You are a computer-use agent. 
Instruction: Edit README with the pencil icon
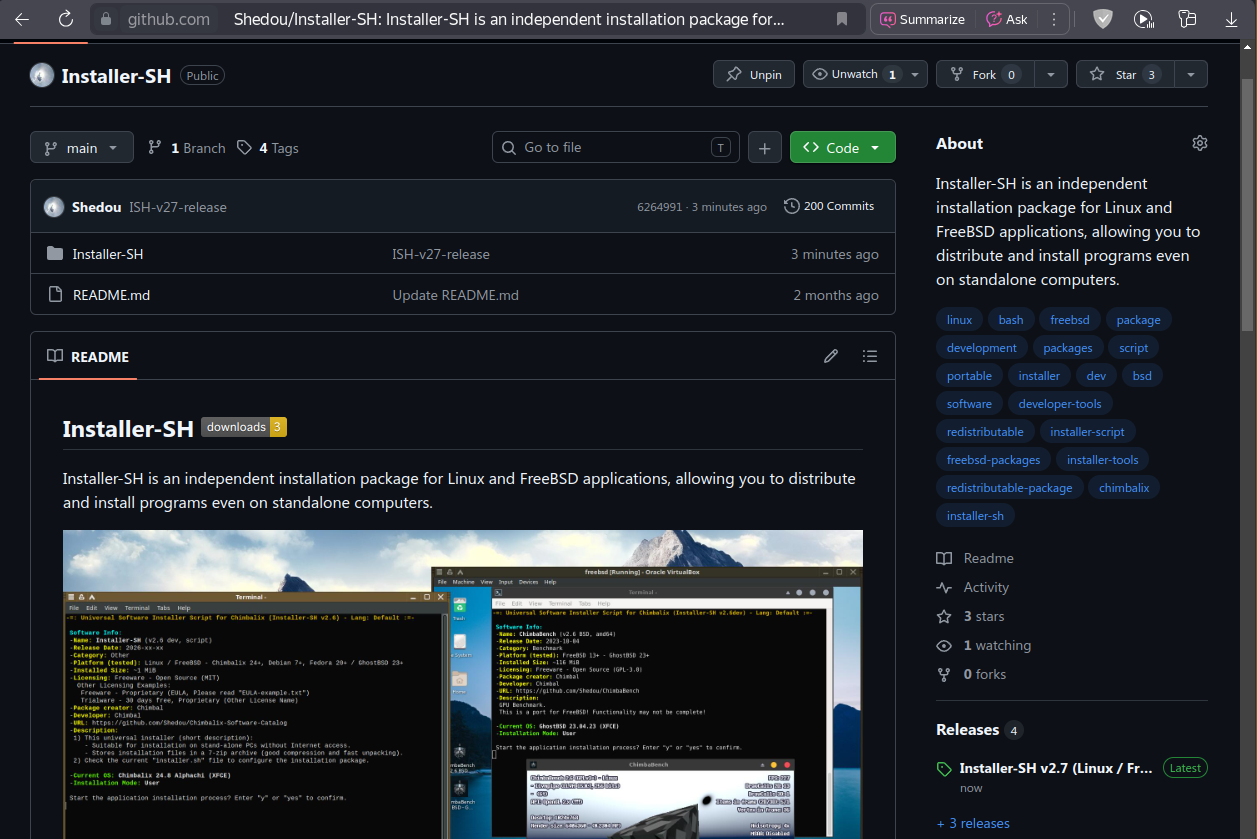(831, 356)
